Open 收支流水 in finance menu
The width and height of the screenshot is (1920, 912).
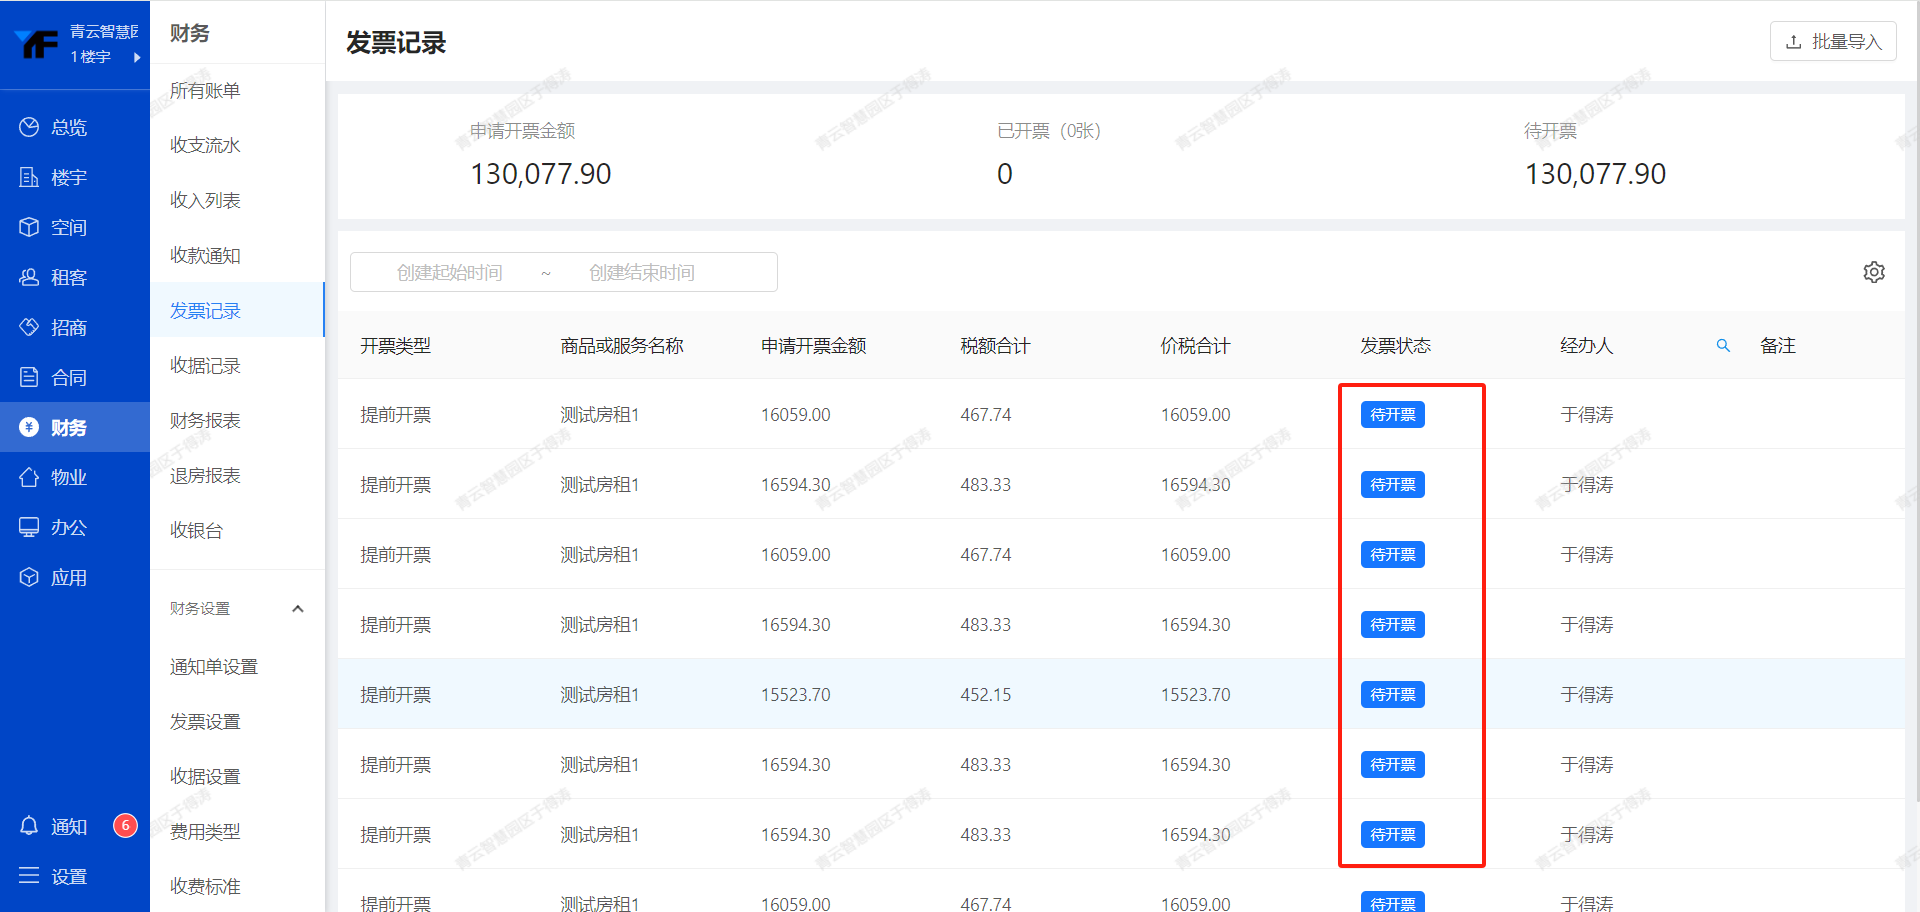click(205, 145)
